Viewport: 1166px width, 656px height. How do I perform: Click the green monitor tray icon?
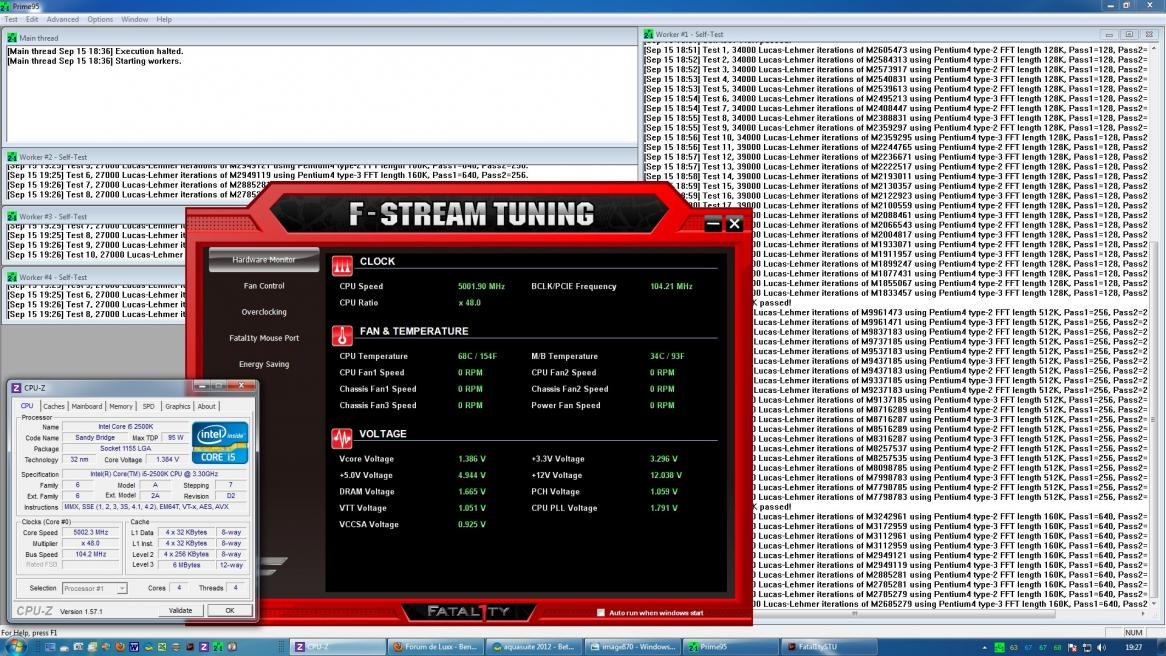(x=999, y=647)
